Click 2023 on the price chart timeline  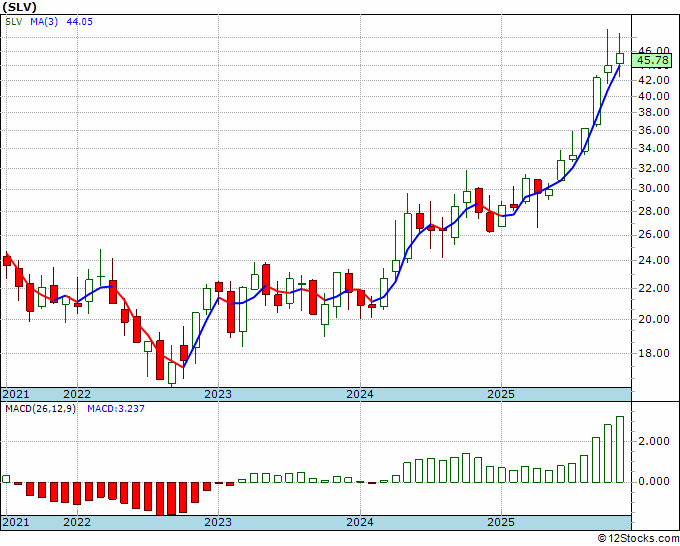[218, 395]
